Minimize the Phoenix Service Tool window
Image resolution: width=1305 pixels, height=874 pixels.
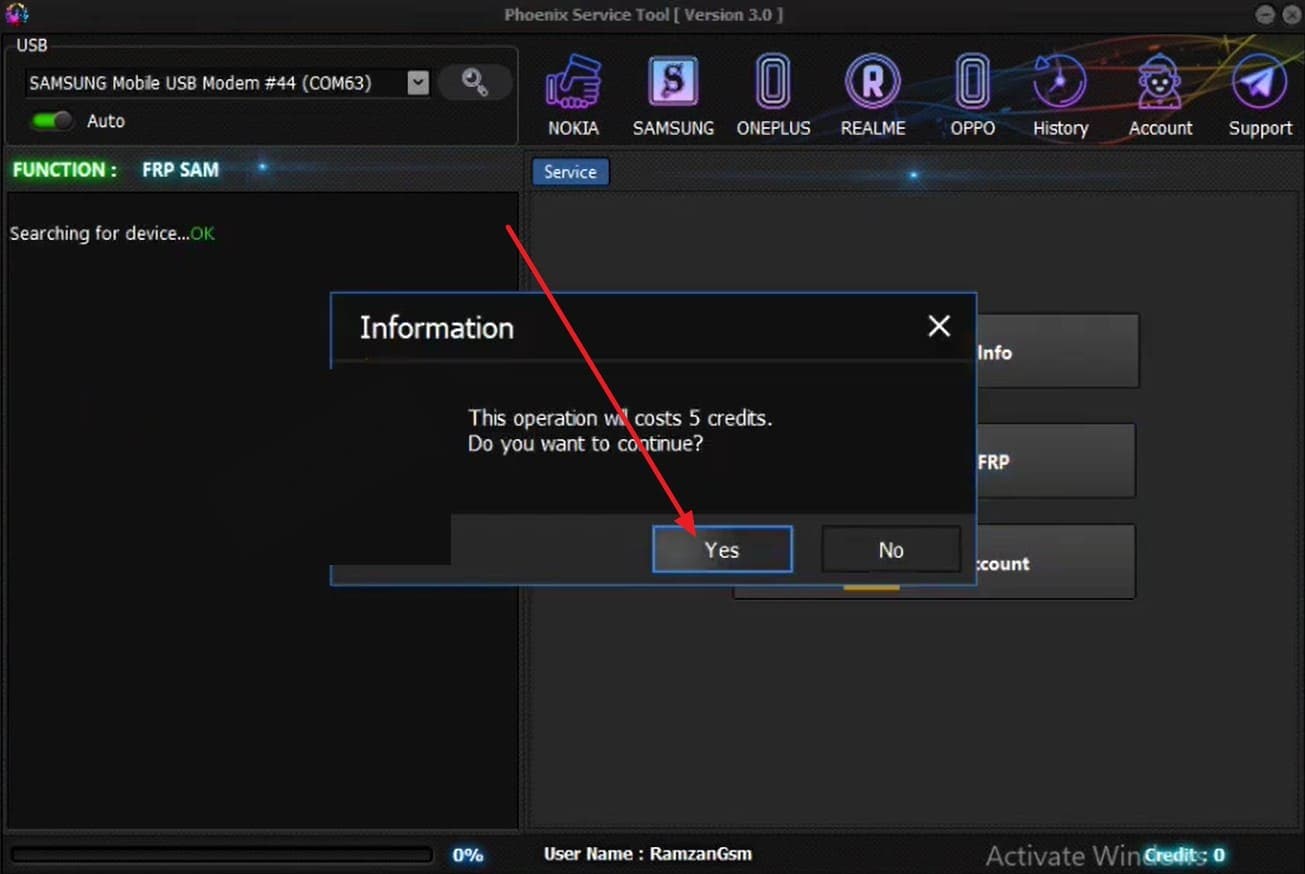[x=1264, y=13]
